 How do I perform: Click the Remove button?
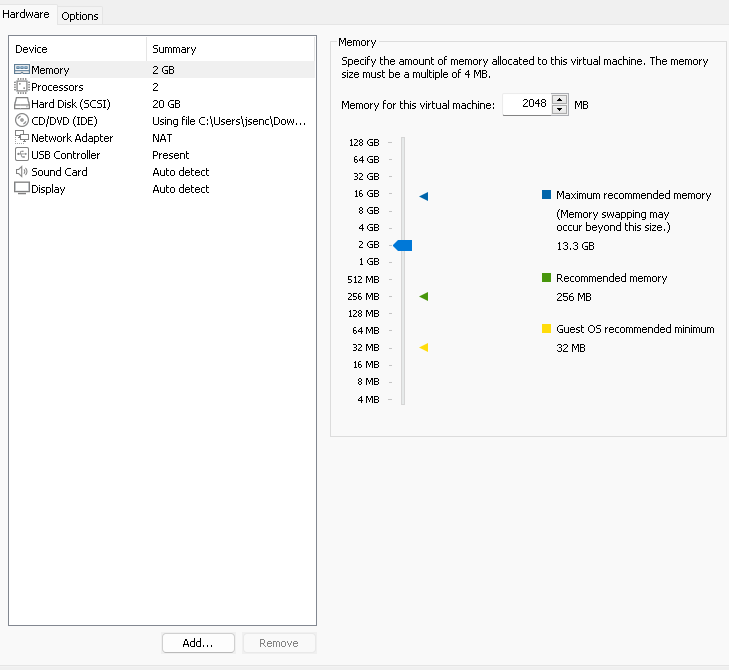coord(279,643)
